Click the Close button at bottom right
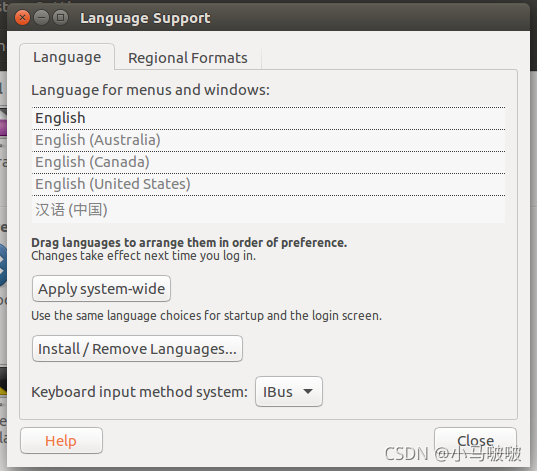This screenshot has height=471, width=537. point(475,441)
